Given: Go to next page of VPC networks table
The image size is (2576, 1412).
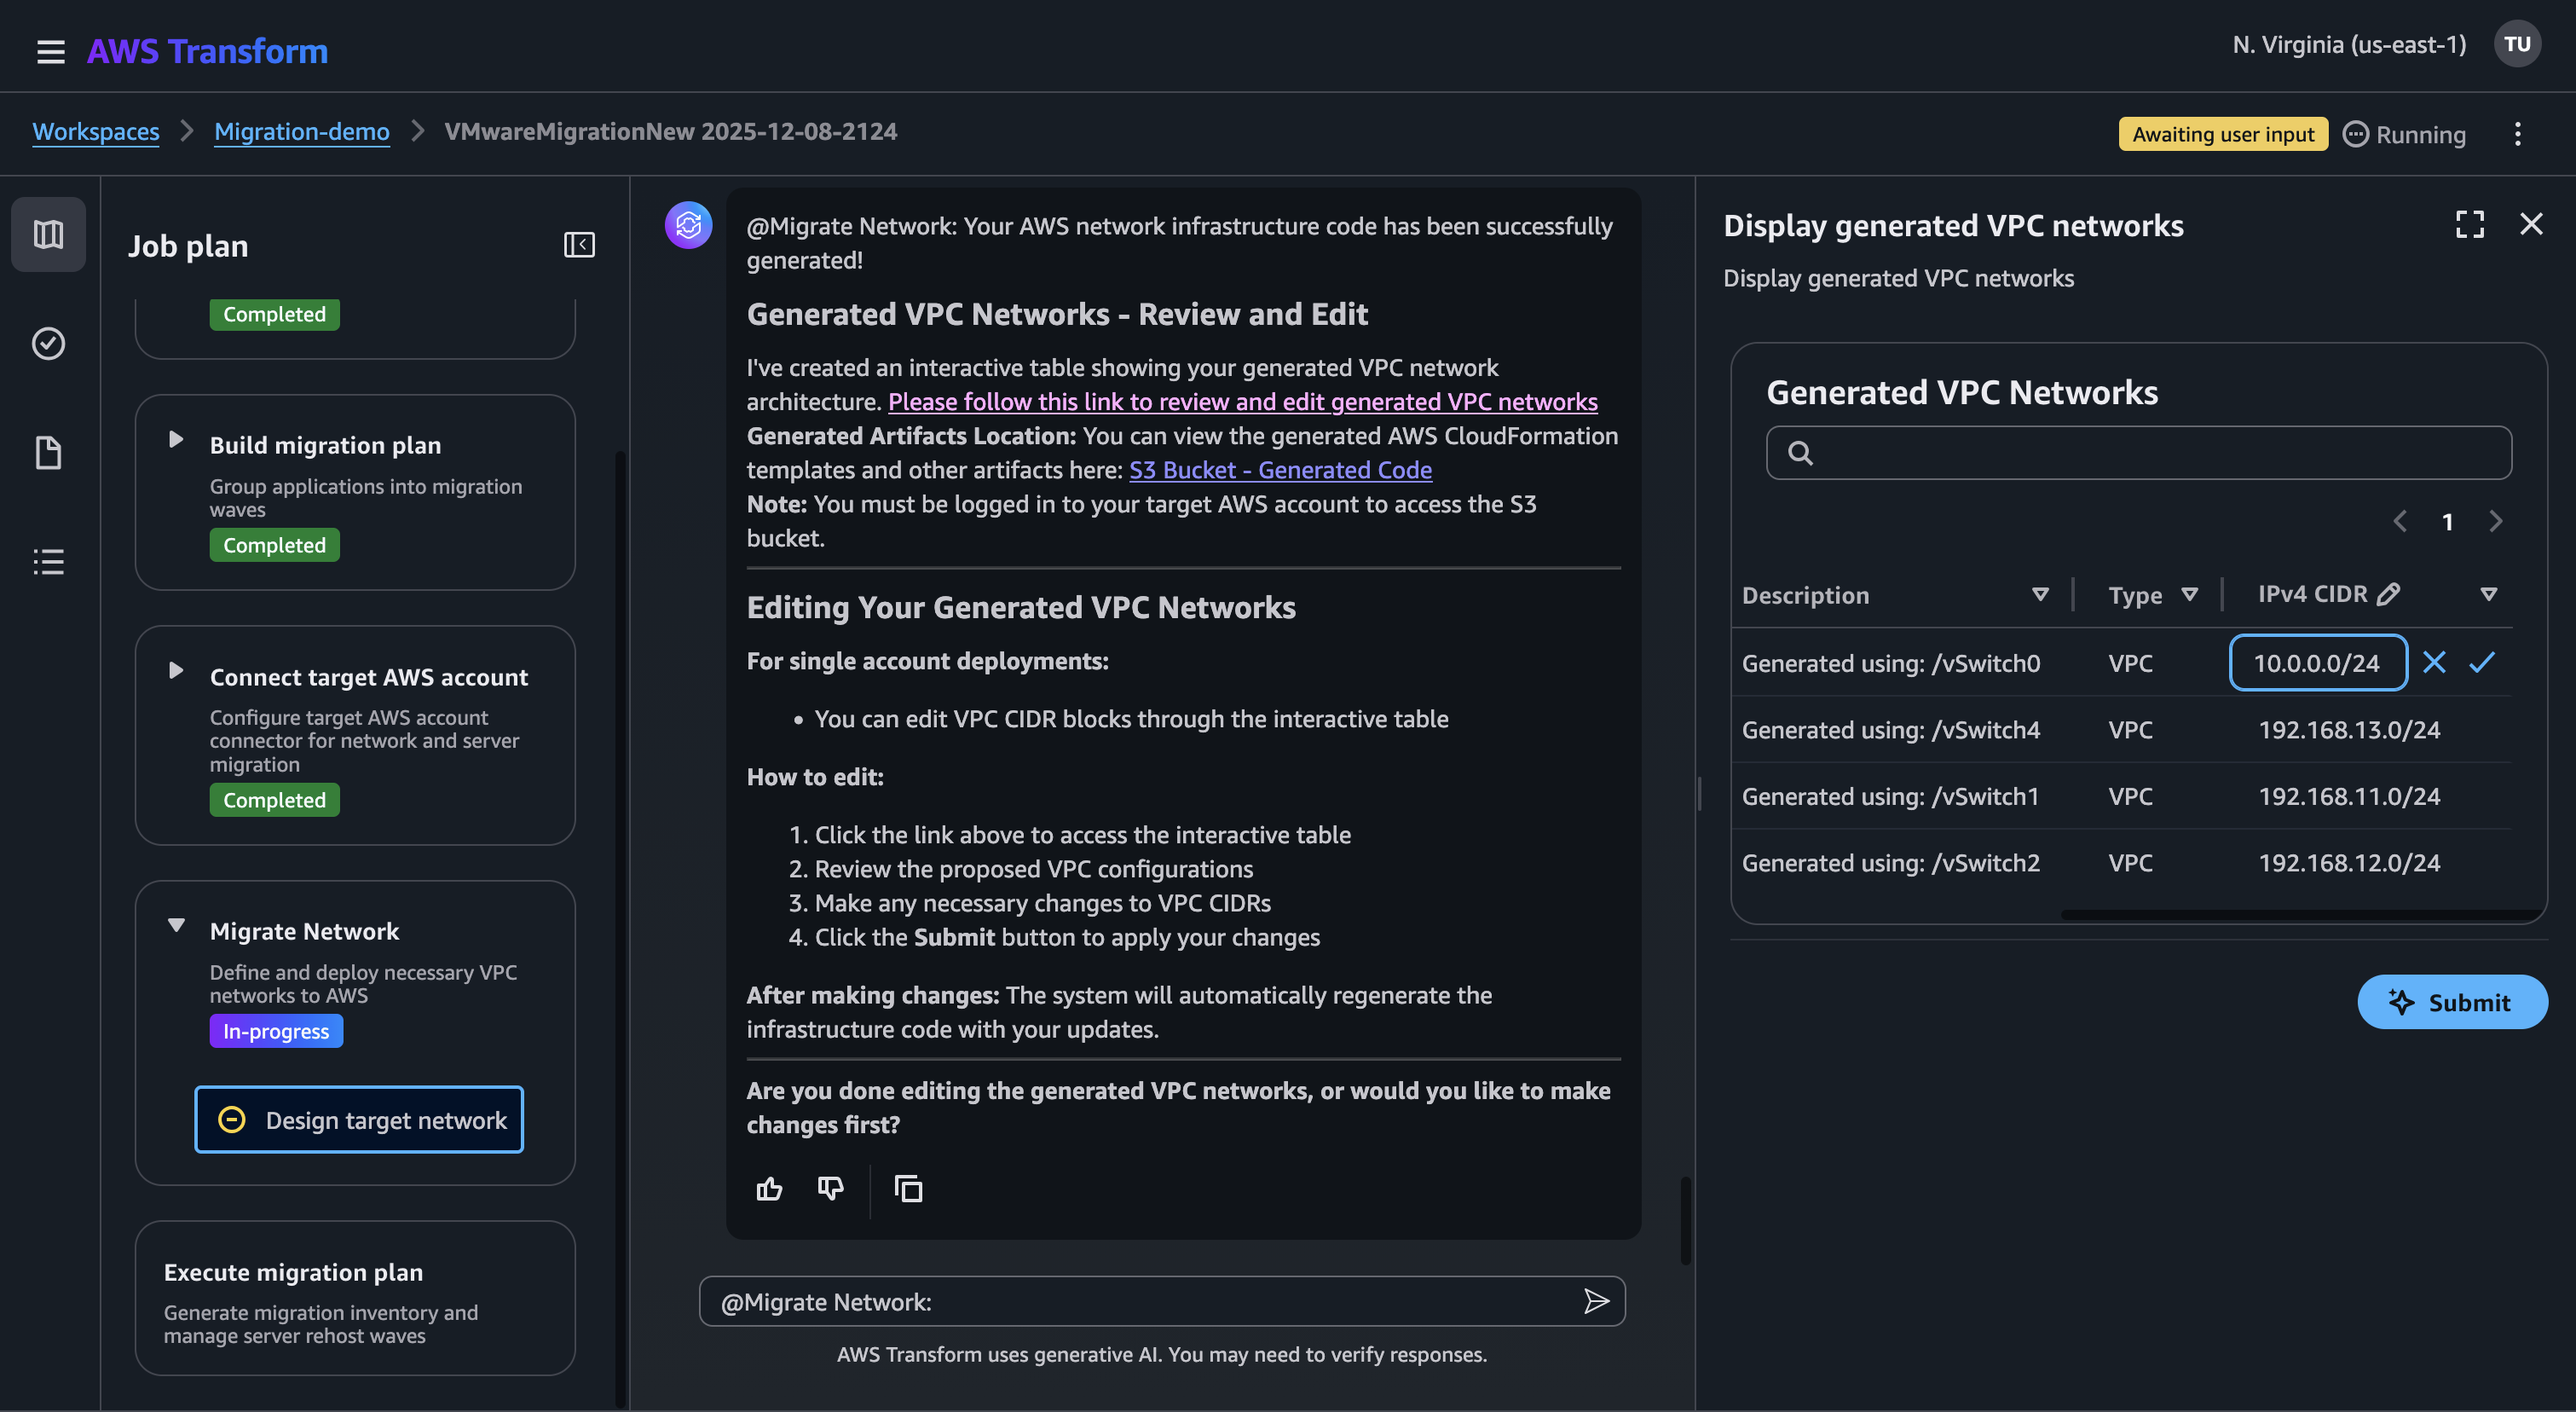Looking at the screenshot, I should click(2494, 520).
